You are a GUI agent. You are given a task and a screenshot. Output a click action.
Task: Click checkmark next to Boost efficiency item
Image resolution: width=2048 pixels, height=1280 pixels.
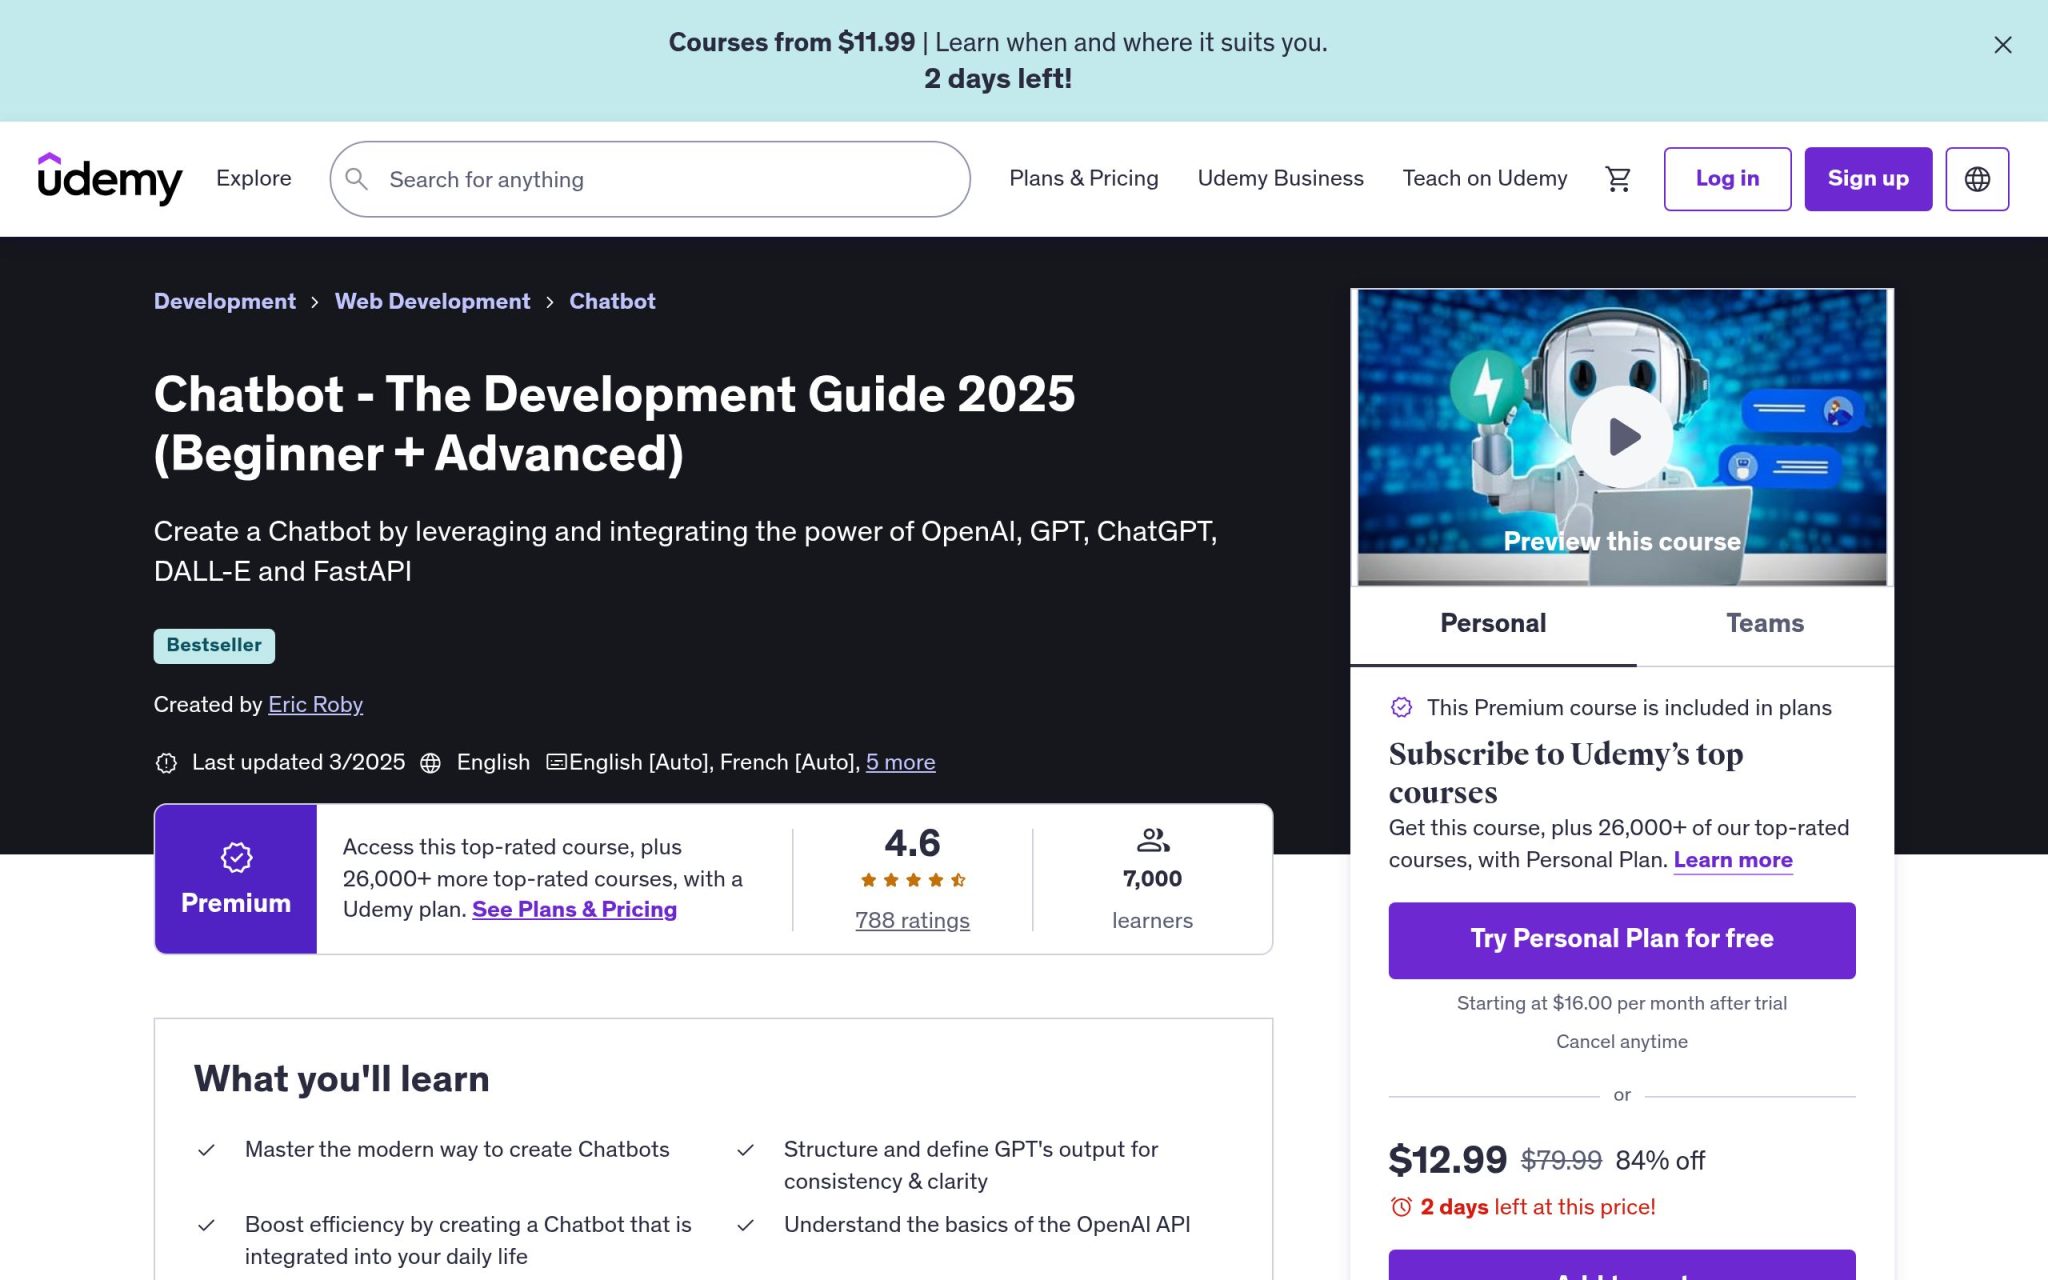(206, 1225)
